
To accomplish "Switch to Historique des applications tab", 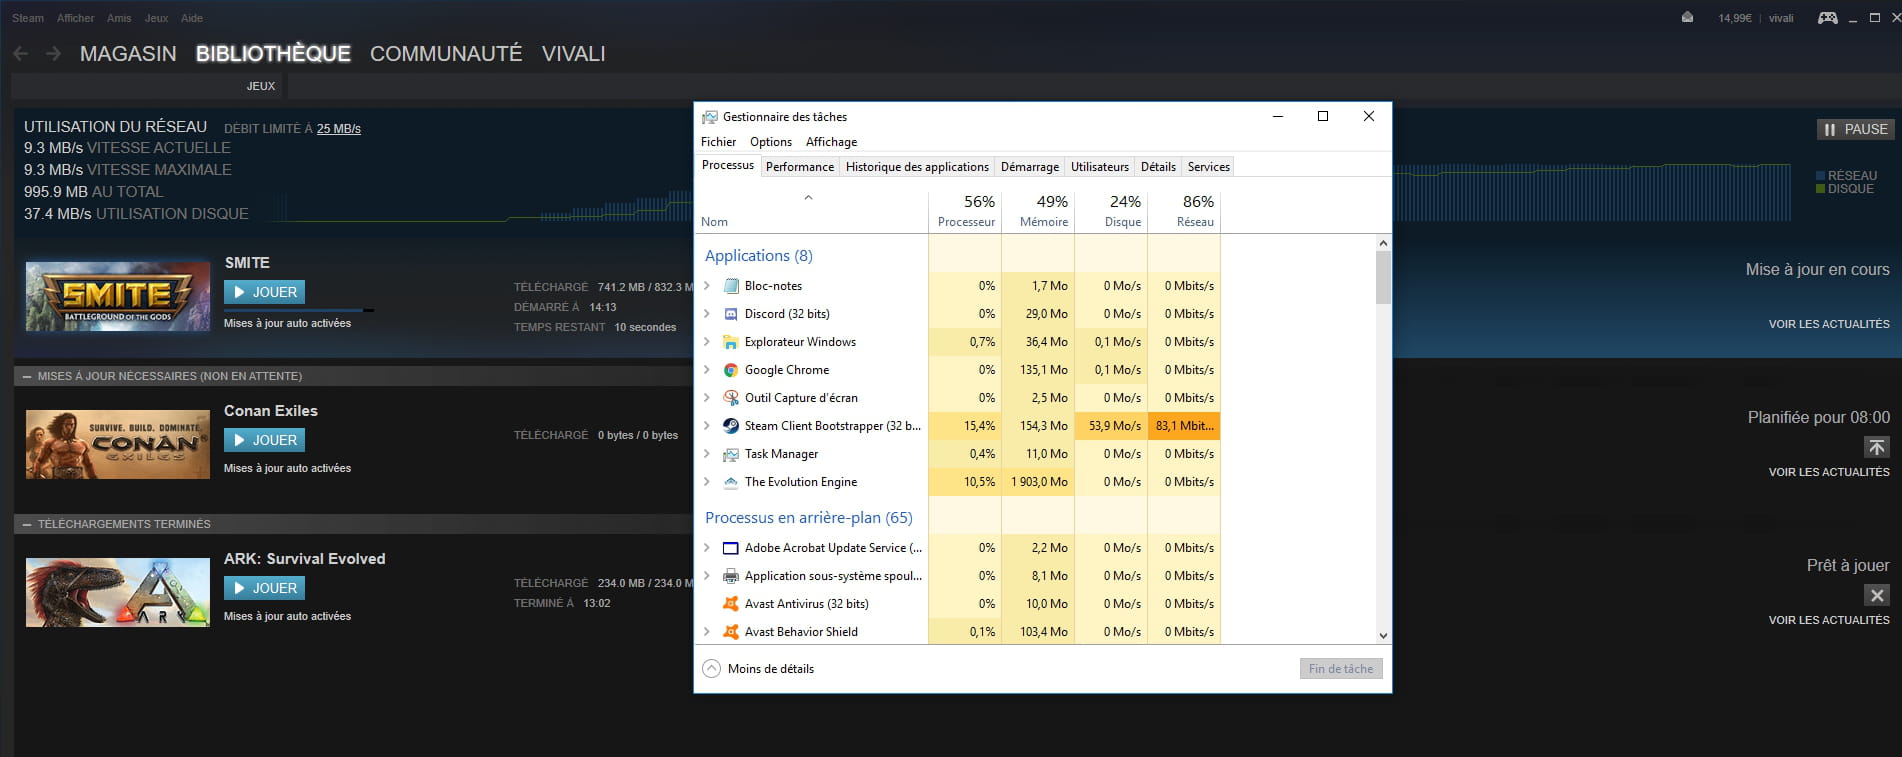I will pos(917,167).
